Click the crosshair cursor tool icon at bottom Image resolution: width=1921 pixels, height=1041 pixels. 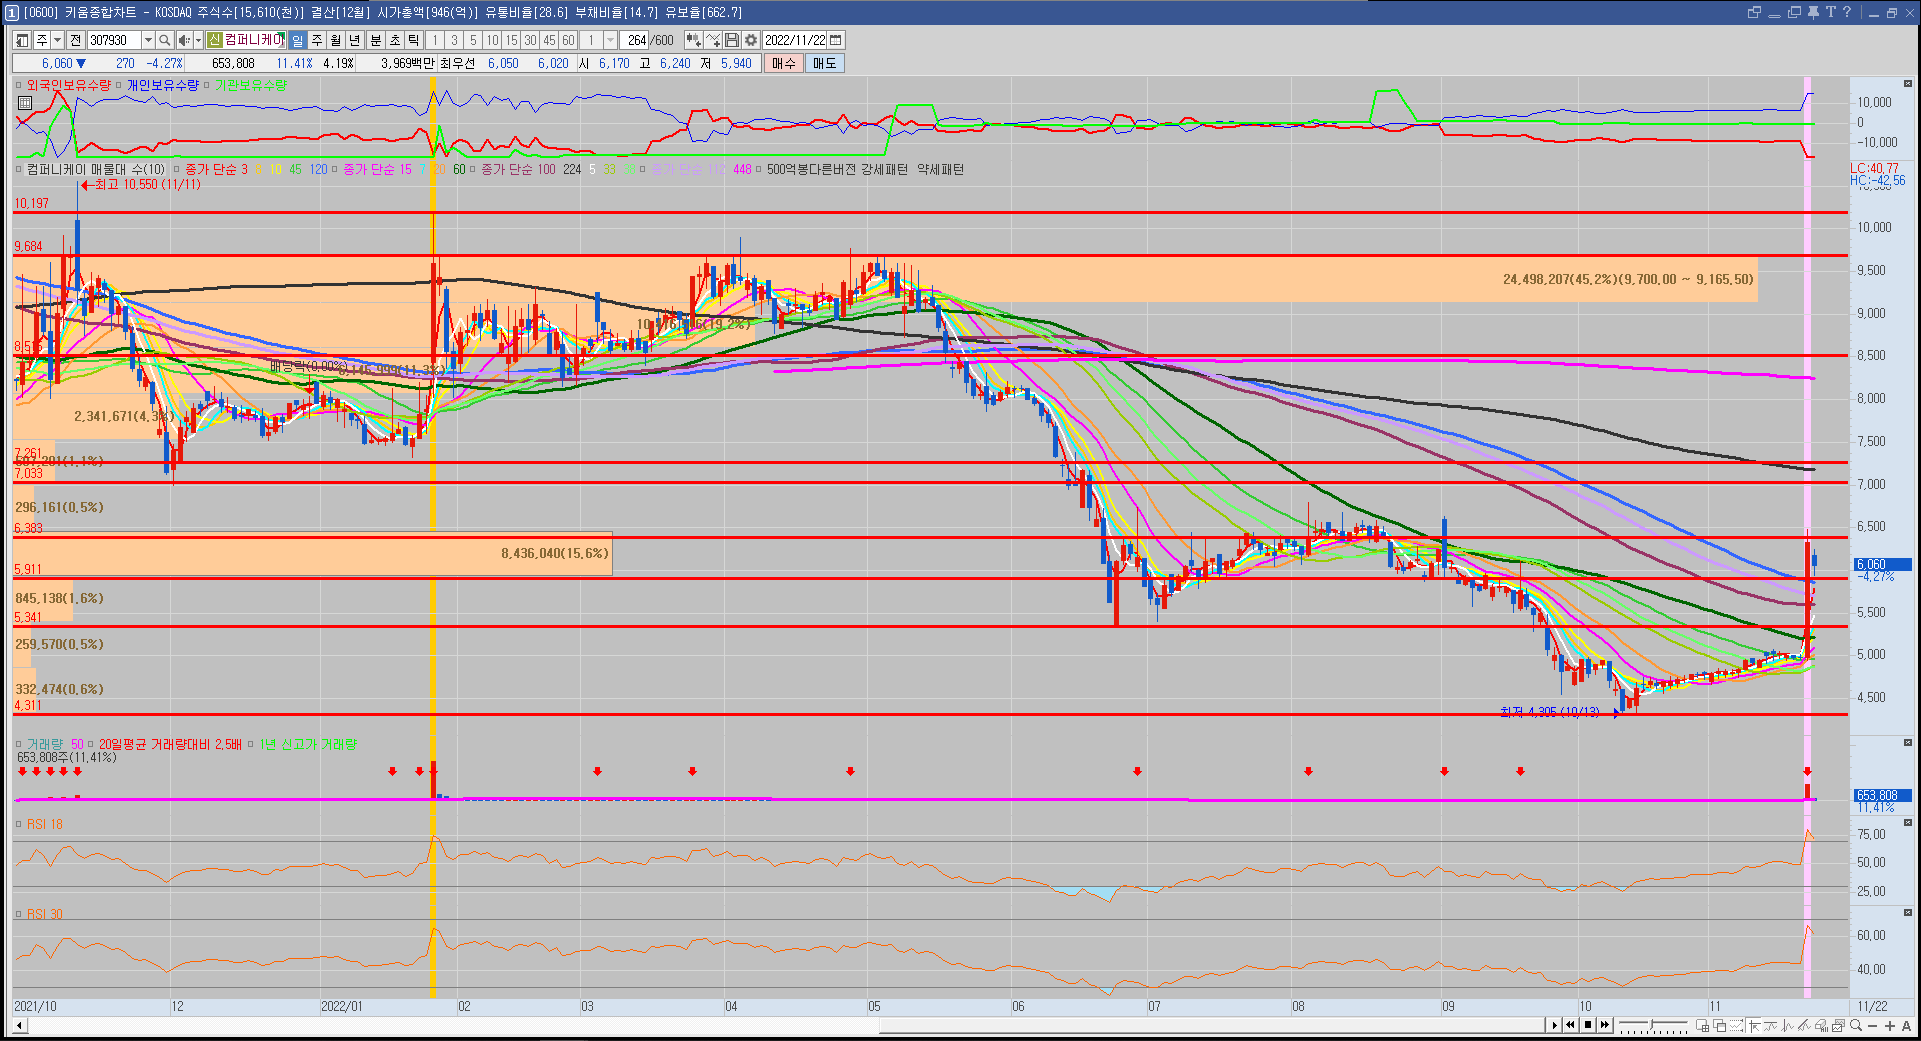(1755, 1025)
